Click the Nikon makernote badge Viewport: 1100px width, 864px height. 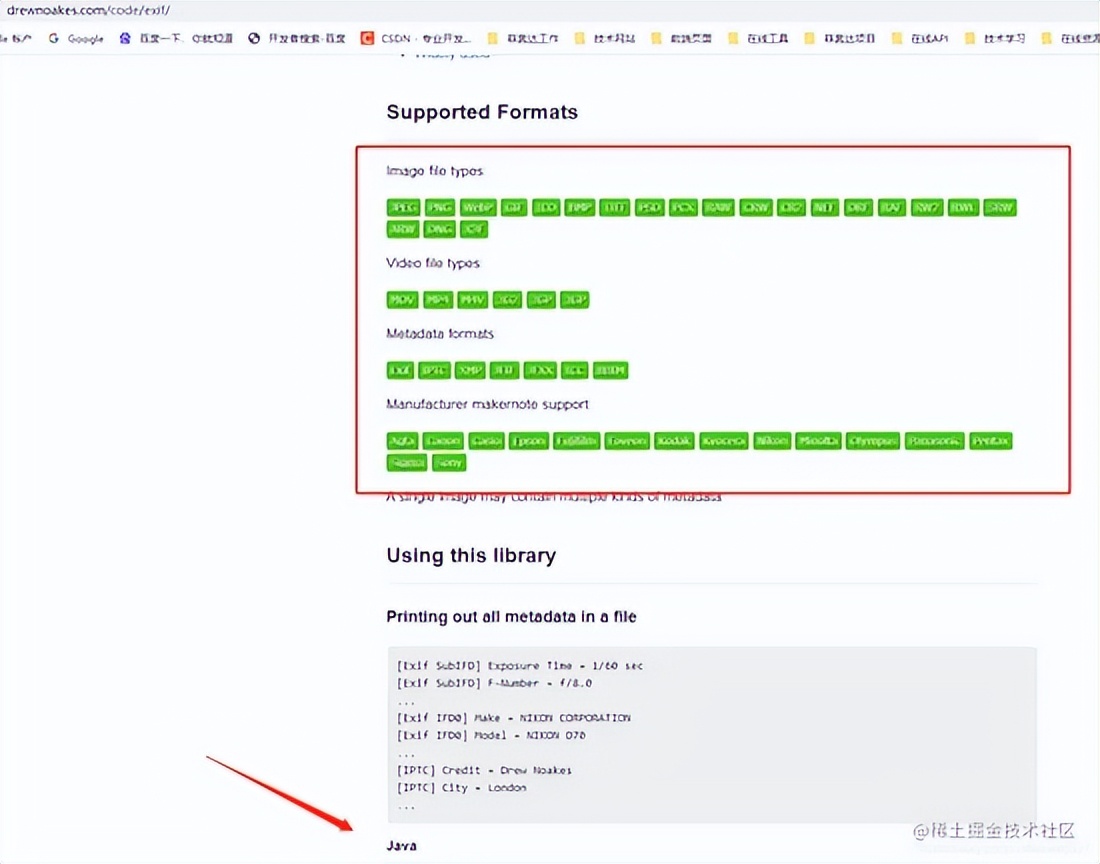pyautogui.click(x=772, y=441)
